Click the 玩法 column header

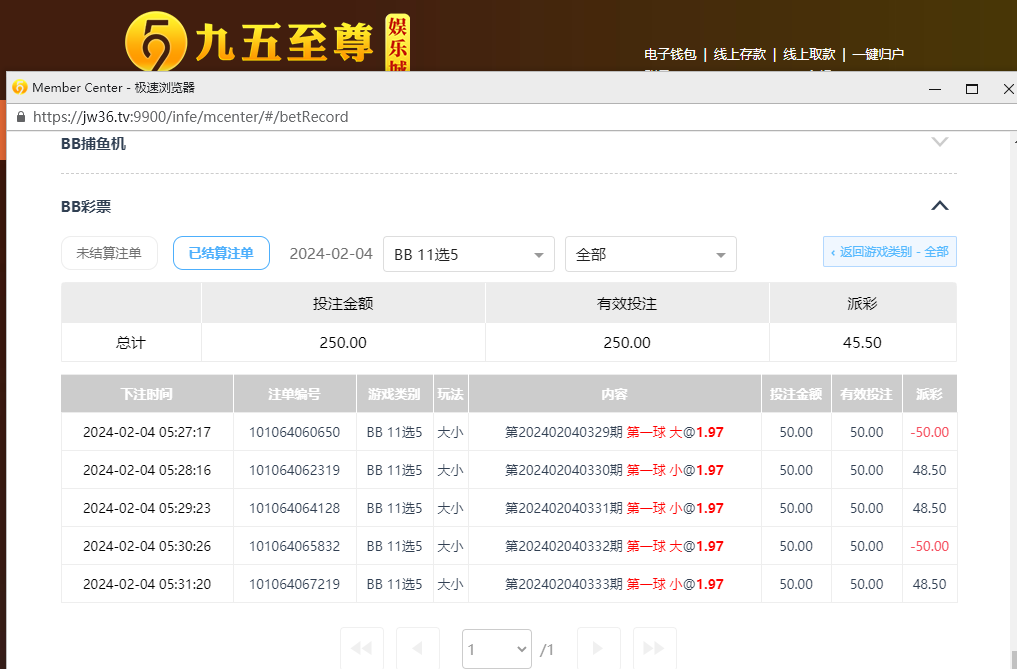click(x=451, y=394)
